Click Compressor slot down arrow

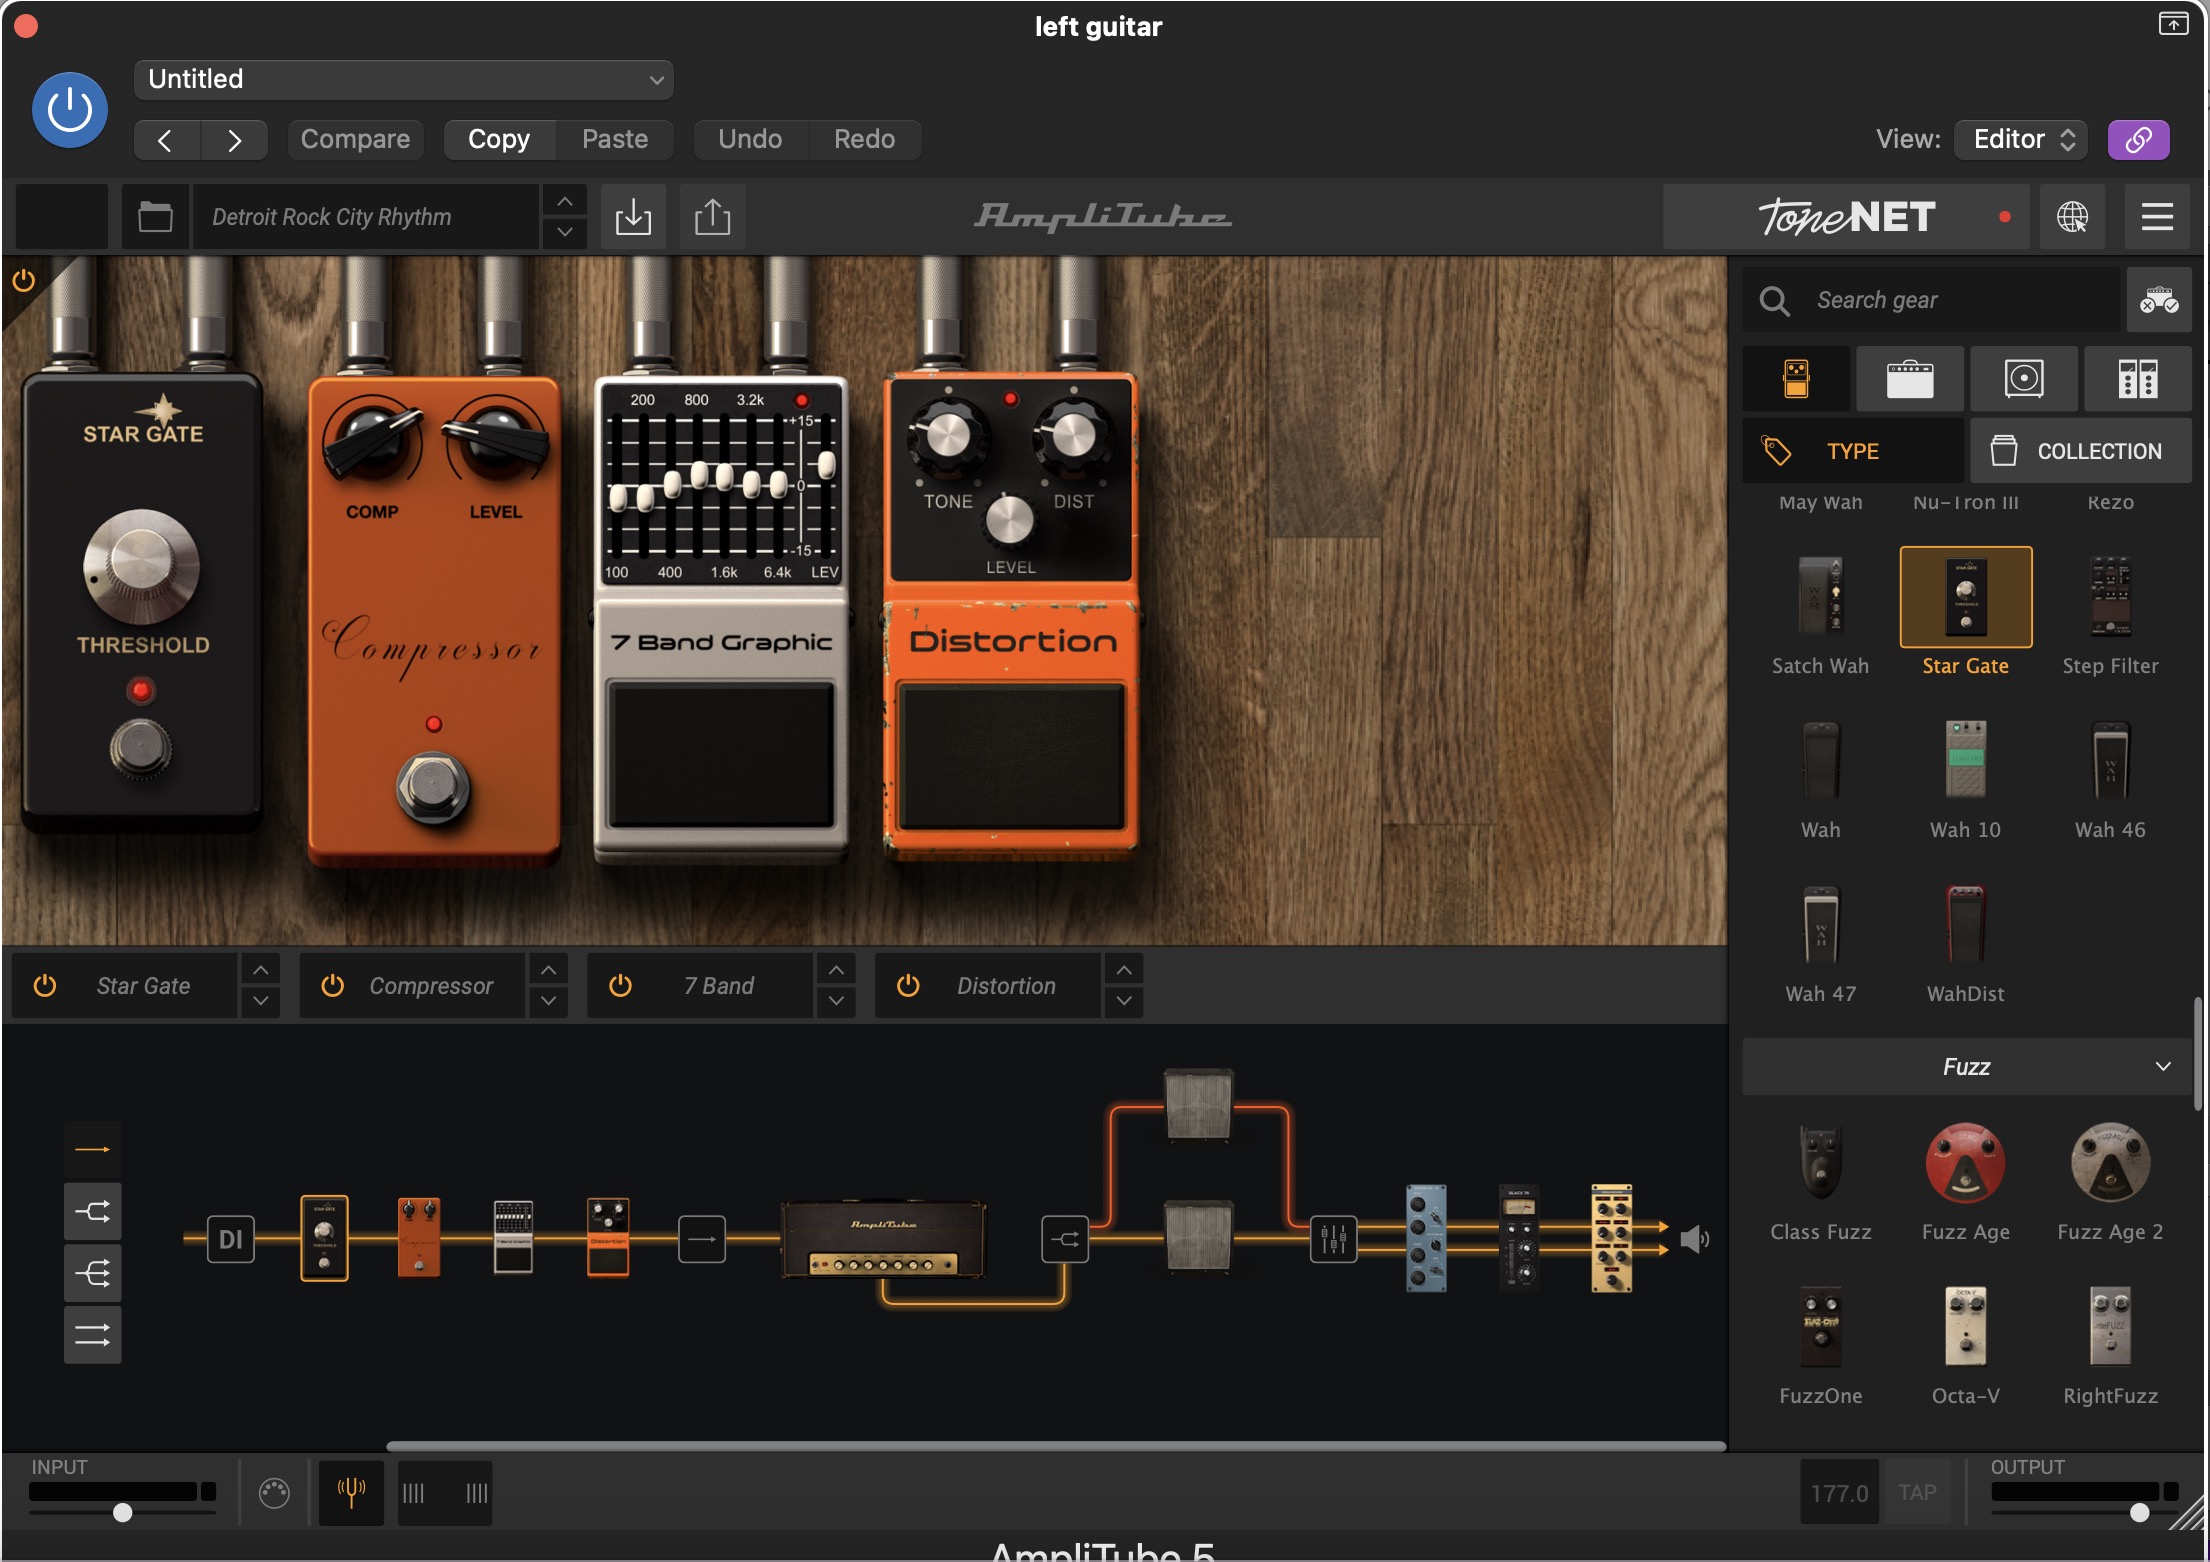[548, 1001]
